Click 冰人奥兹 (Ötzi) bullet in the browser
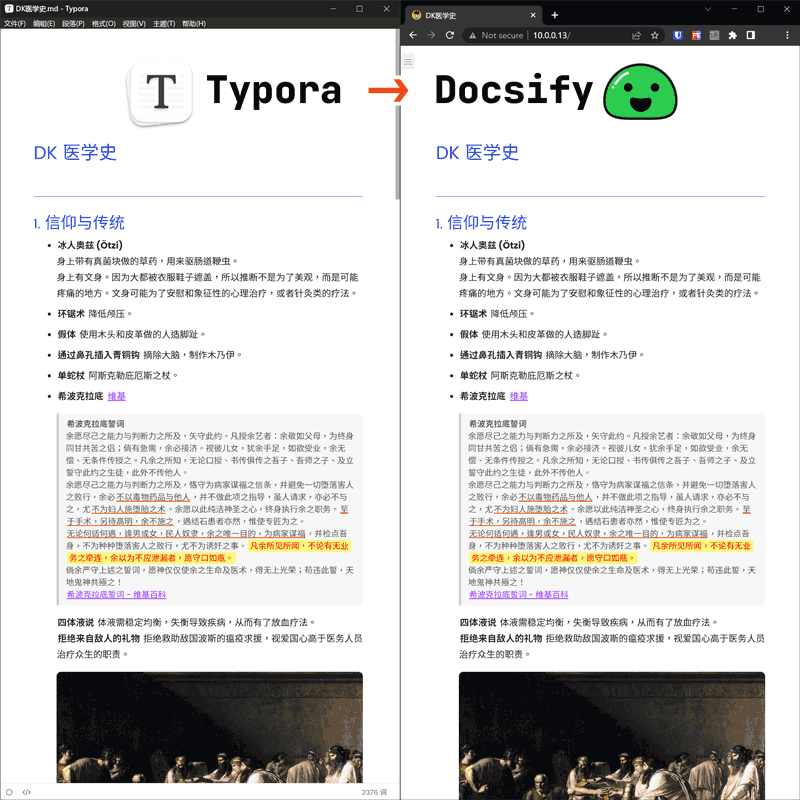The image size is (800, 800). (x=492, y=245)
